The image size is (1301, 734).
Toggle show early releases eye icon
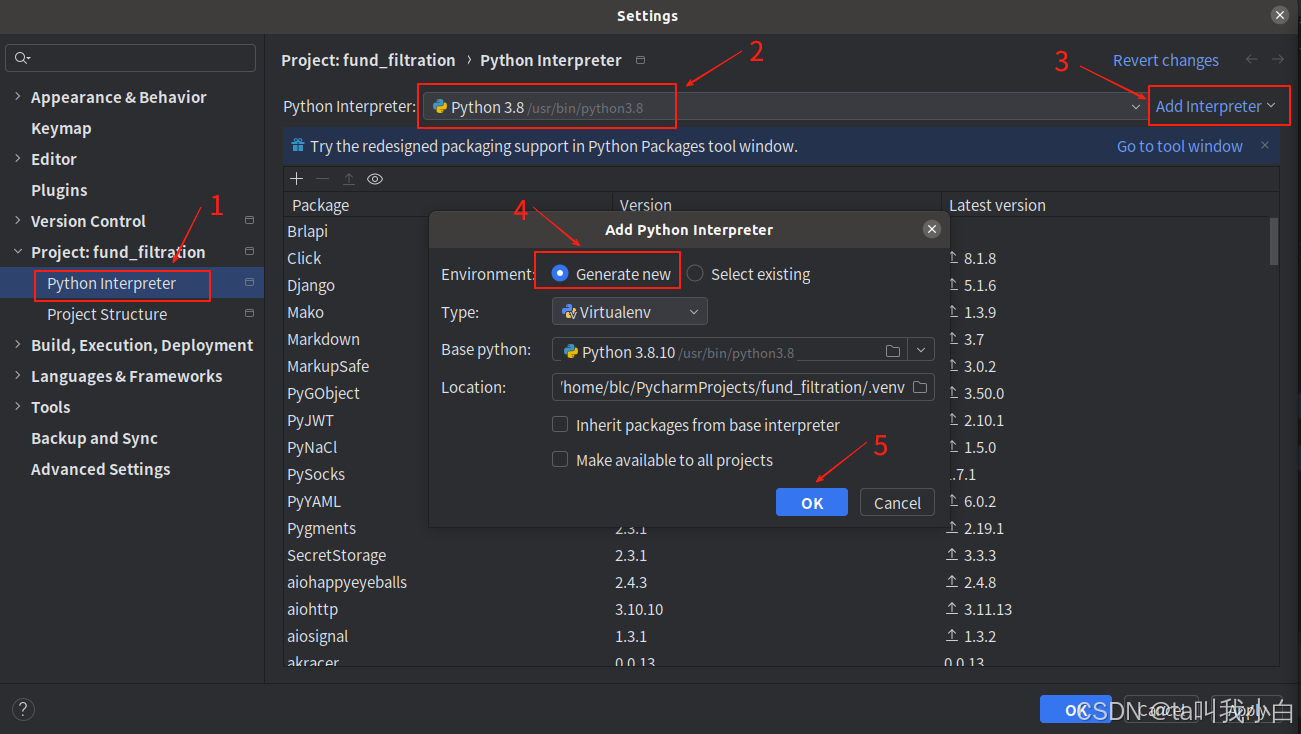tap(375, 178)
